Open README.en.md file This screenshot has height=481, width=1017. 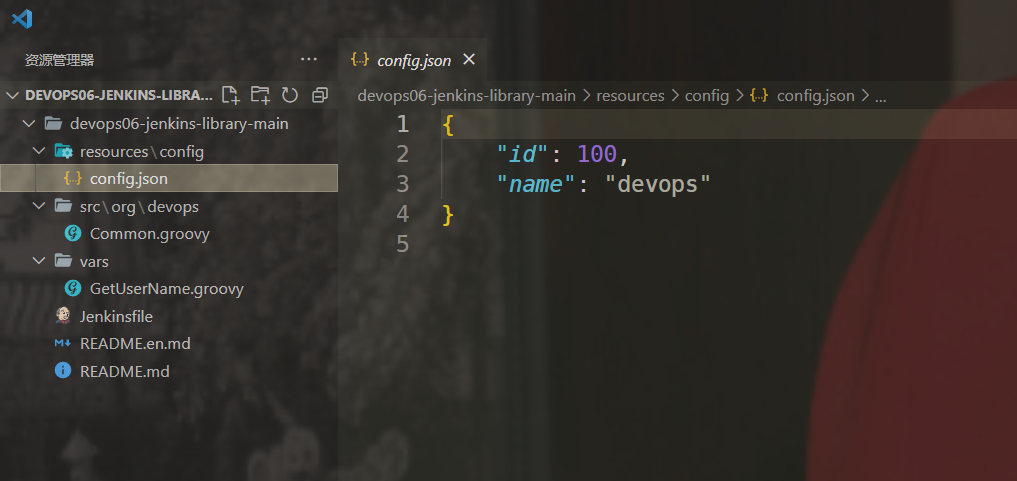click(x=135, y=344)
